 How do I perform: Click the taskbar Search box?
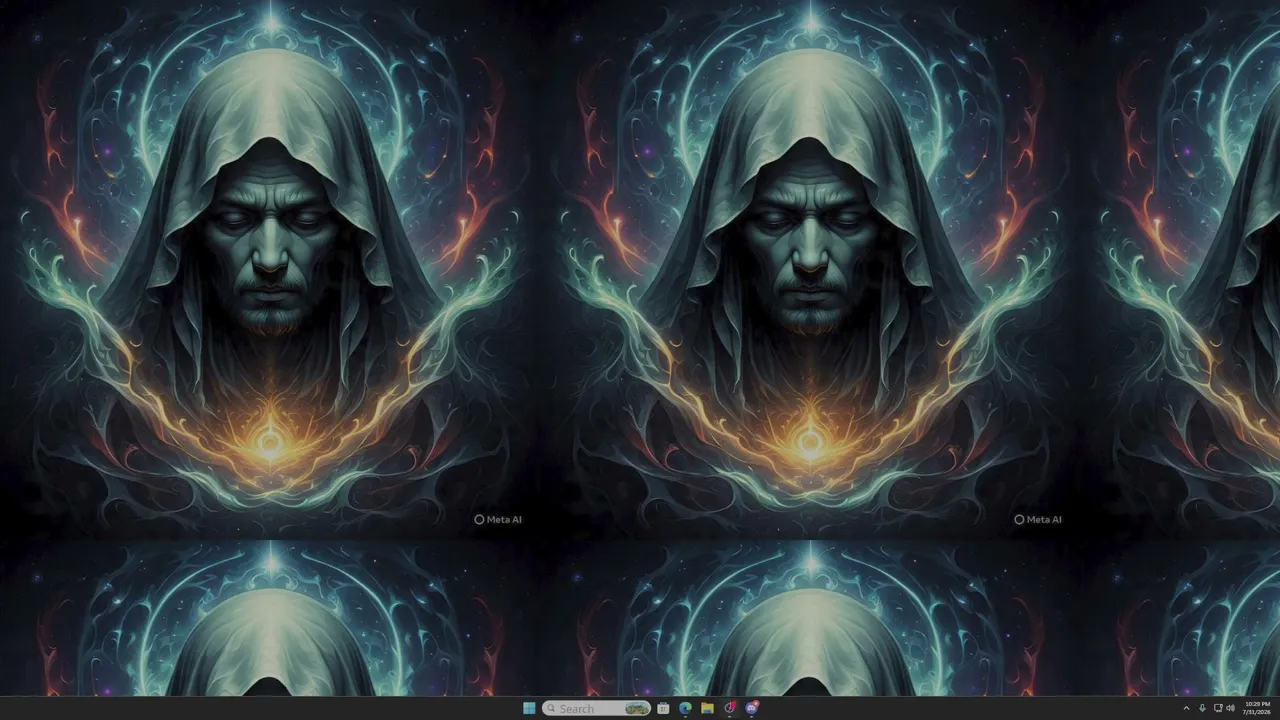[597, 708]
